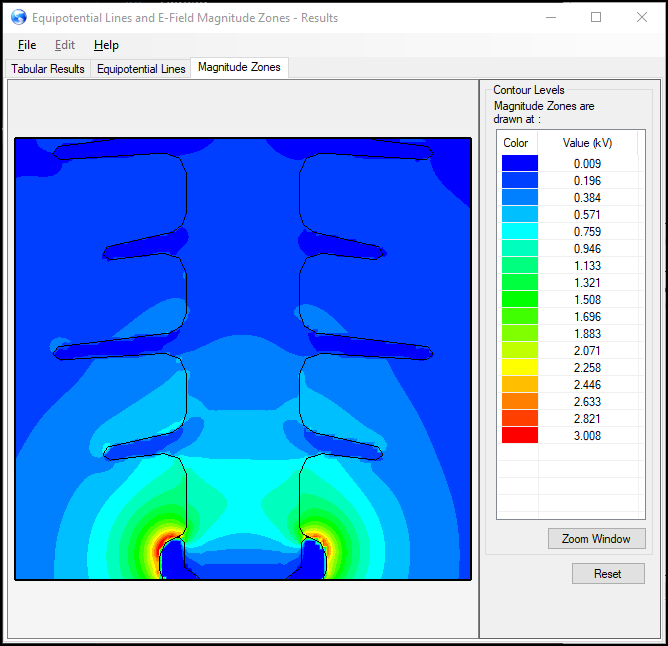Open the Edit menu
This screenshot has height=646, width=668.
(65, 45)
